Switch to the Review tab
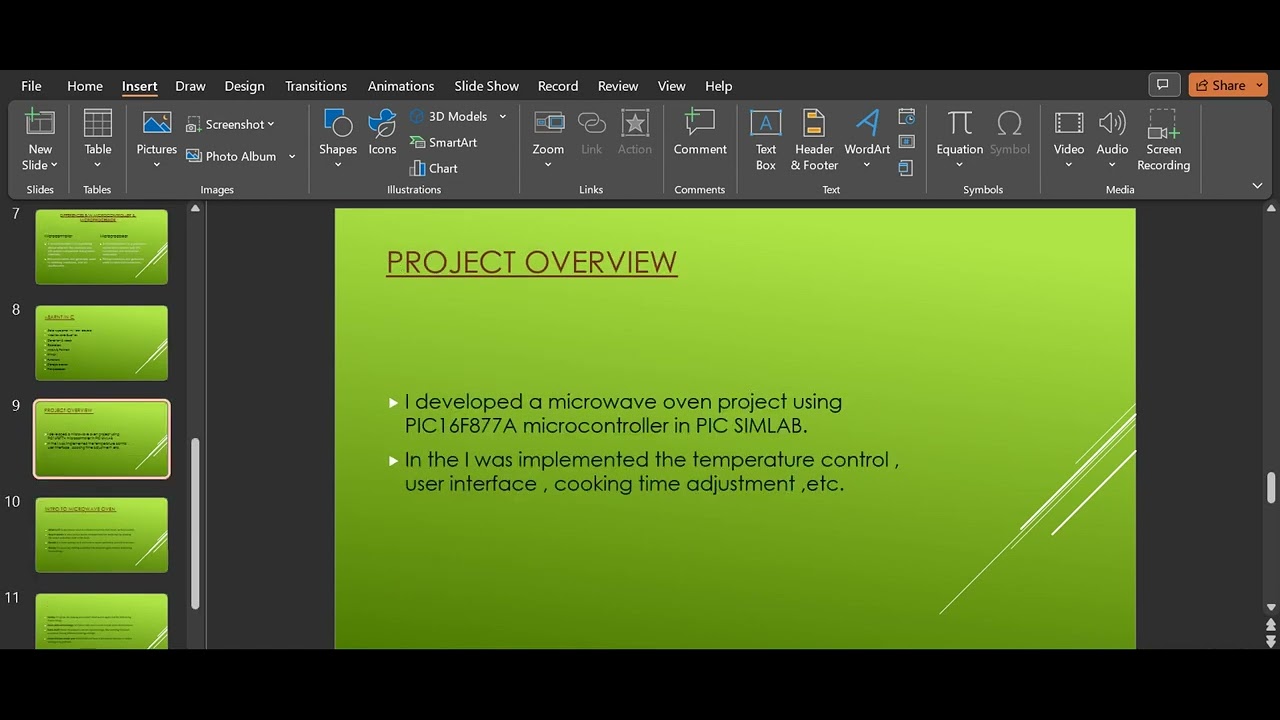Image resolution: width=1280 pixels, height=720 pixels. point(618,86)
